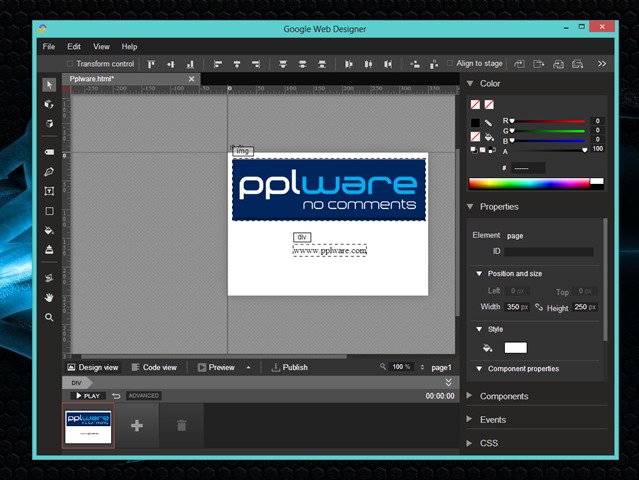
Task: Click Align bottom edges icon
Action: click(190, 64)
